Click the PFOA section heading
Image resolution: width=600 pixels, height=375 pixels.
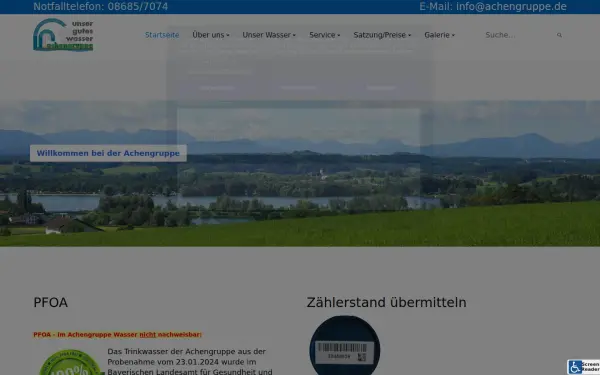point(51,302)
